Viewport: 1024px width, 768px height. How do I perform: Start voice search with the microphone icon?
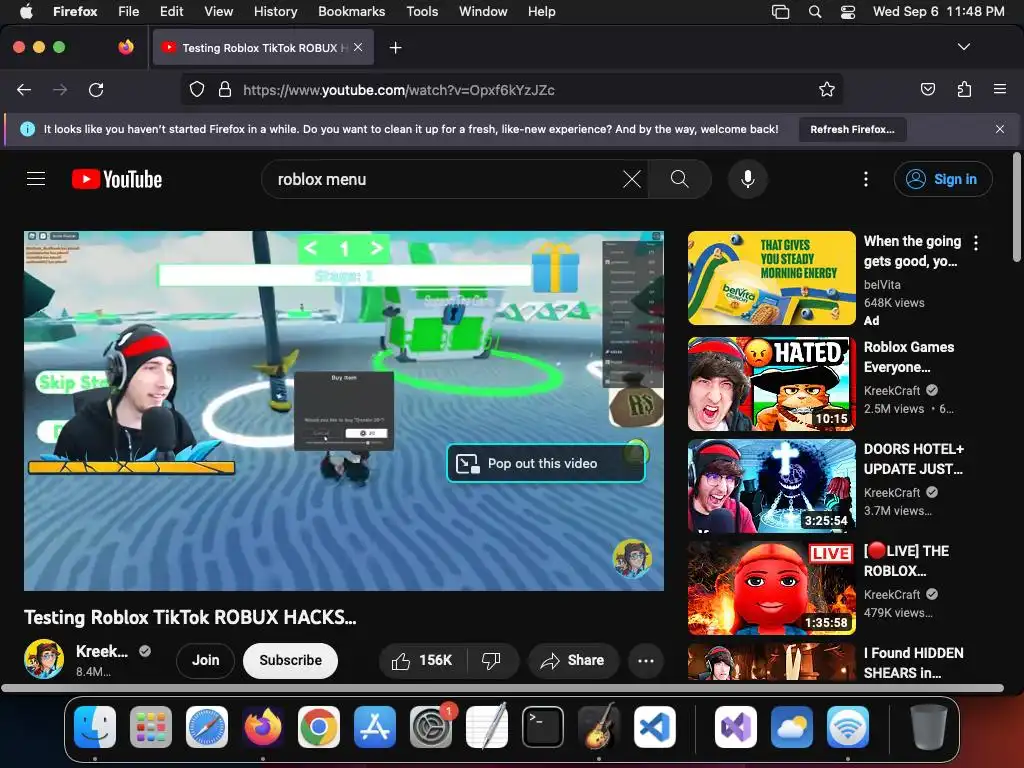[x=748, y=179]
